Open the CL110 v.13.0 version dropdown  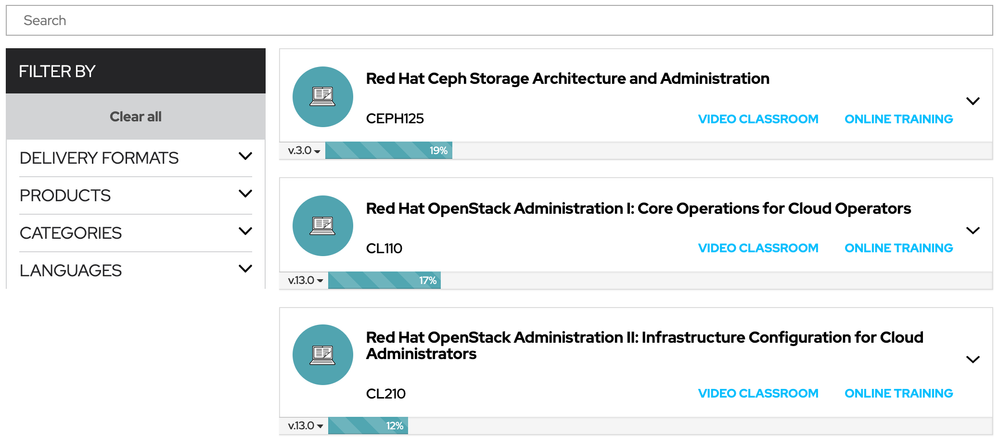pyautogui.click(x=306, y=281)
